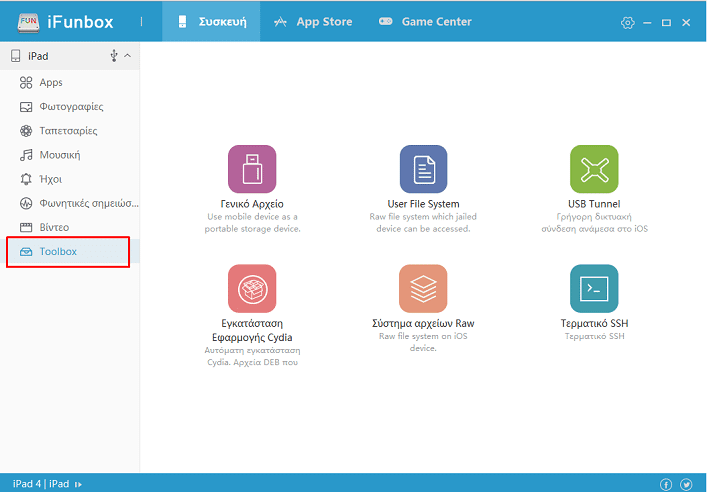Open Φωτογραφίες in the sidebar
This screenshot has width=707, height=492.
coord(70,107)
